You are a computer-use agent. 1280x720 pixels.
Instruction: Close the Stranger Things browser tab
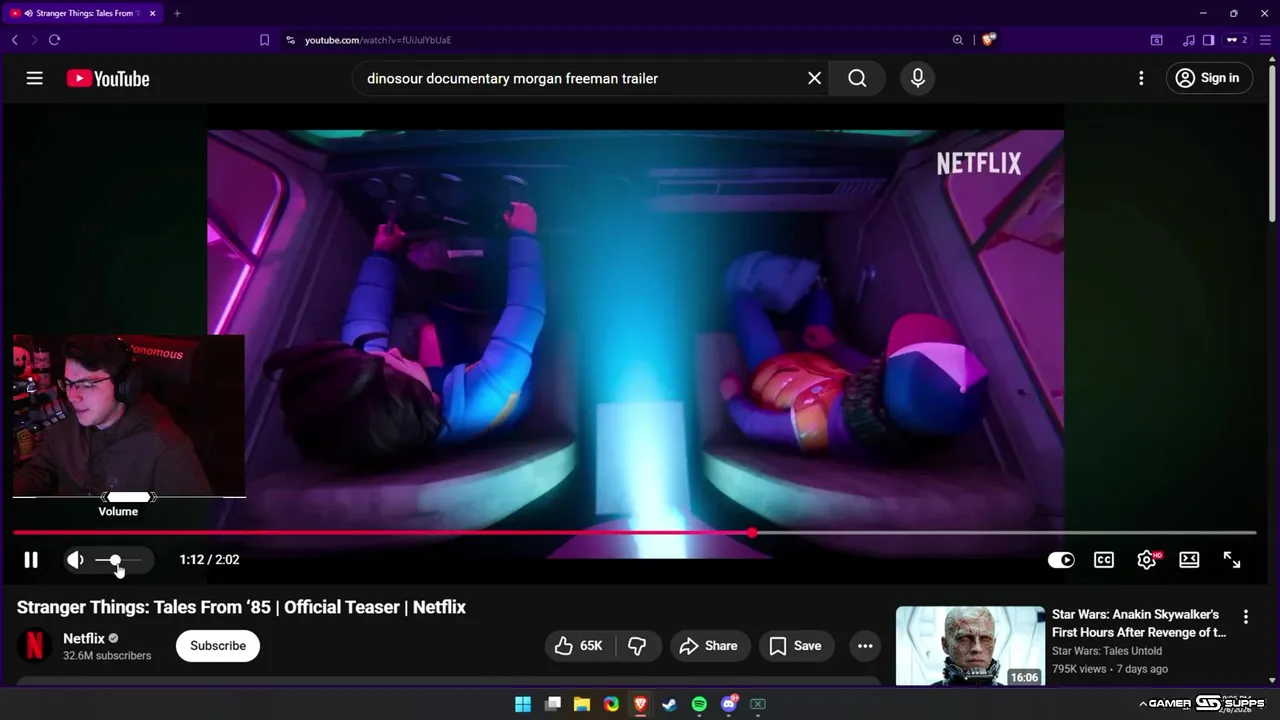click(x=153, y=13)
